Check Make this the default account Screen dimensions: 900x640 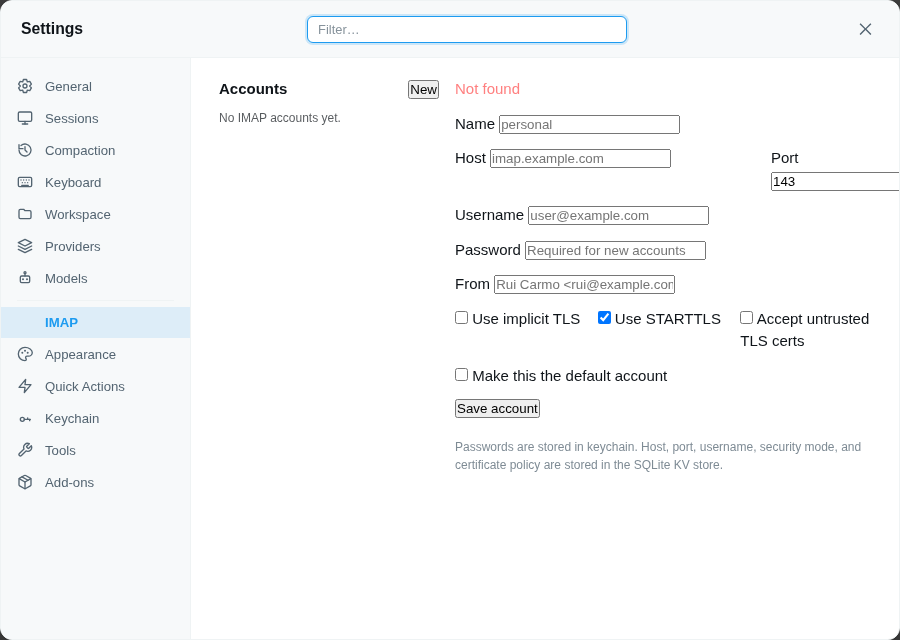tap(461, 375)
